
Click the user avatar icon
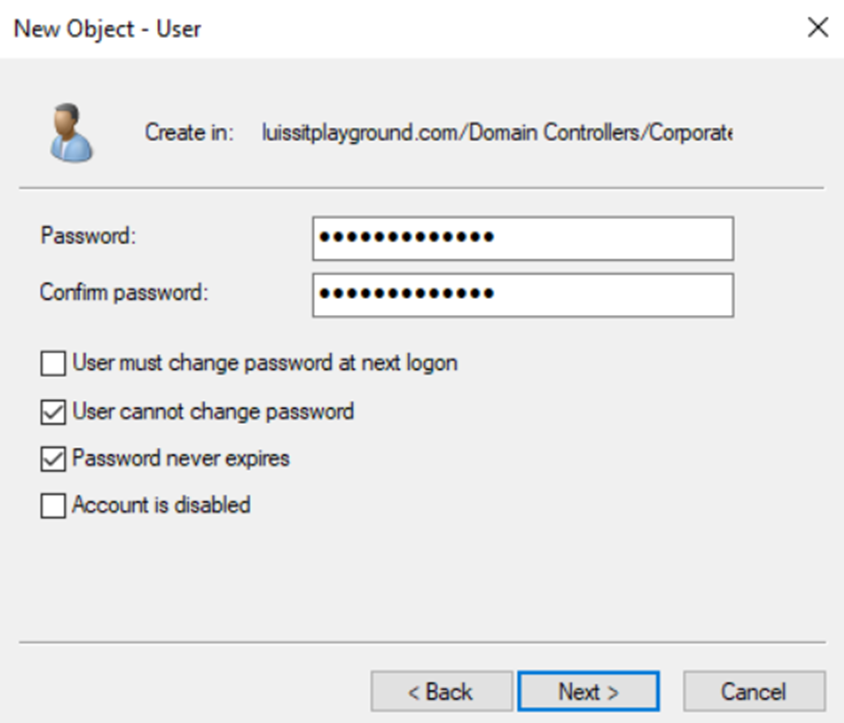click(x=71, y=132)
